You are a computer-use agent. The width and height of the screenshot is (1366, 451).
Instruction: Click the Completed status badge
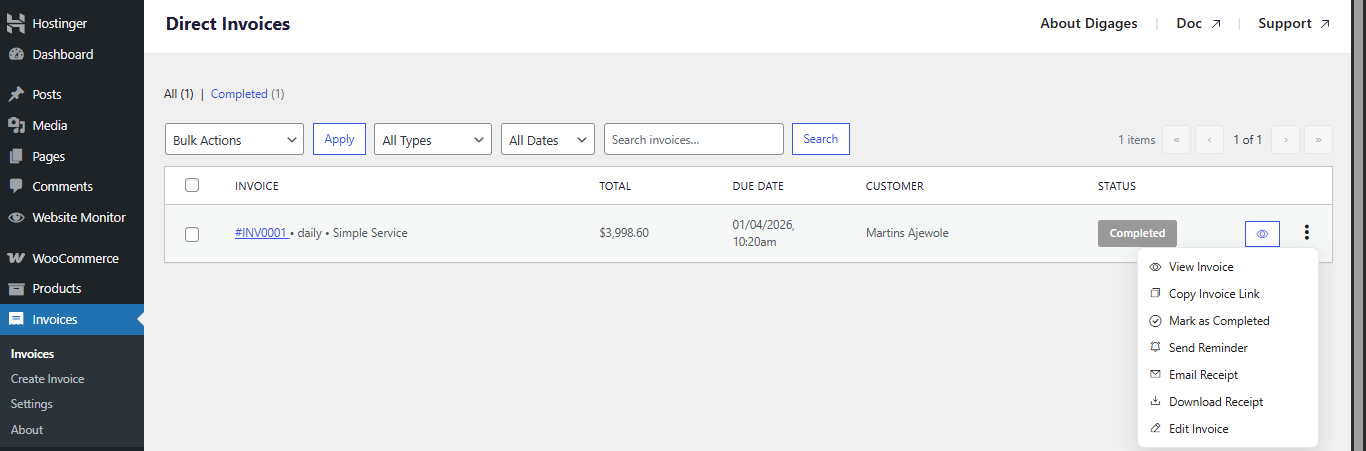pos(1137,233)
